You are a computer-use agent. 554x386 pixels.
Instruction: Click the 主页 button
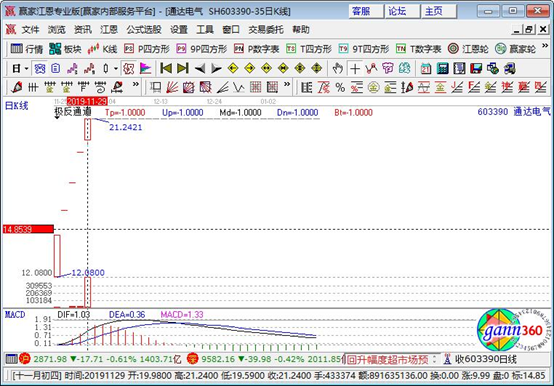click(x=439, y=11)
